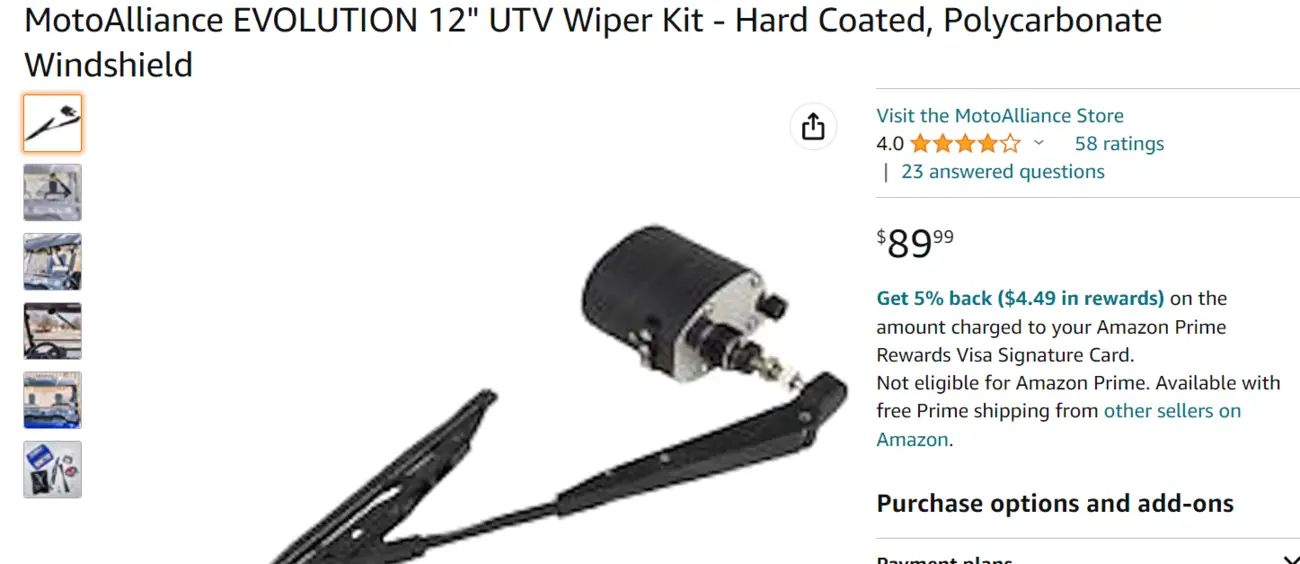Click the product title text
1300x564 pixels.
coord(593,42)
